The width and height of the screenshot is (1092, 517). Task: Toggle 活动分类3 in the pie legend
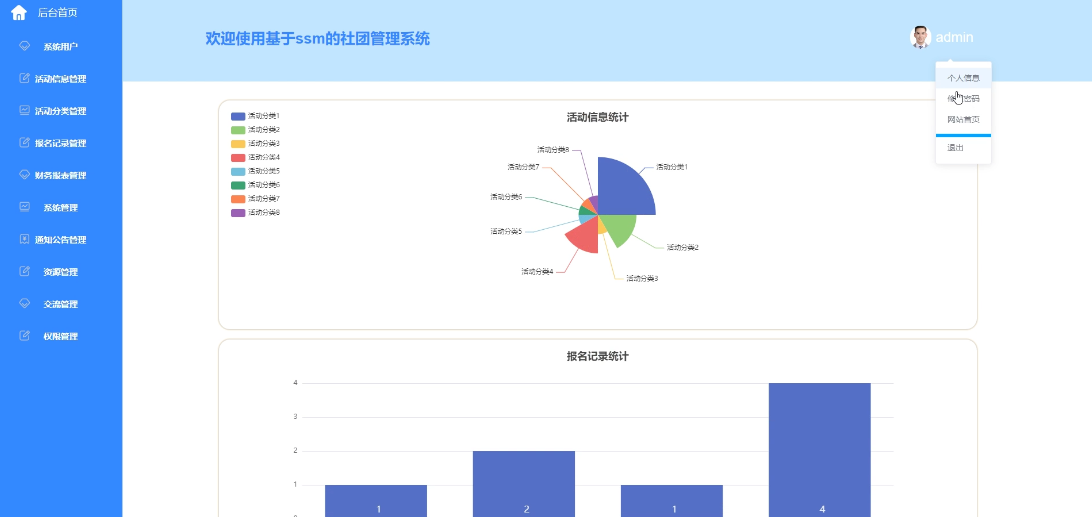[256, 144]
